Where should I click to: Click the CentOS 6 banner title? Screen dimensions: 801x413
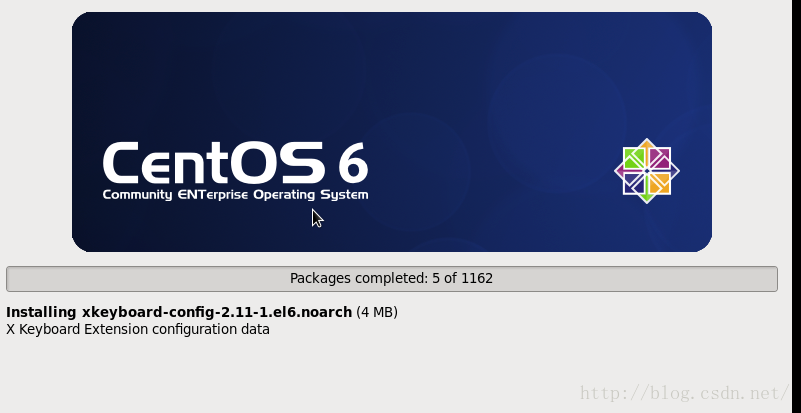235,163
